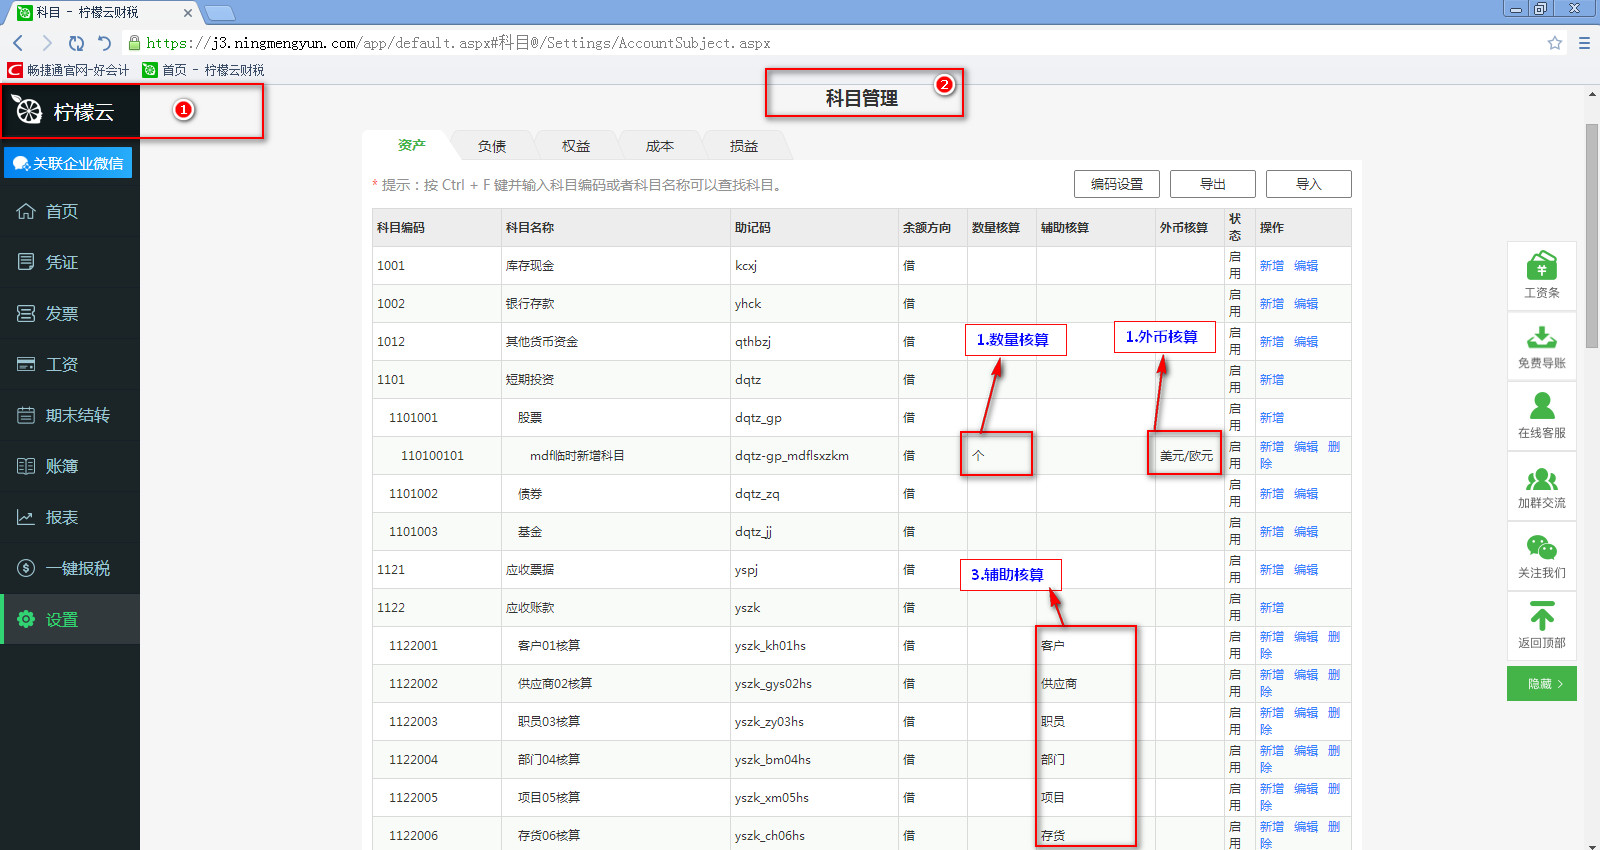This screenshot has width=1600, height=850.
Task: Collapse the side panel with 隐藏 button
Action: 1541,684
